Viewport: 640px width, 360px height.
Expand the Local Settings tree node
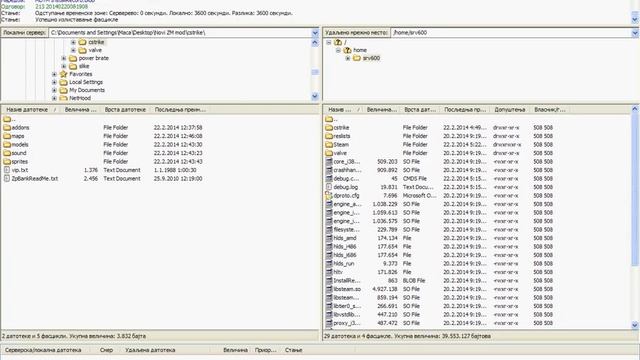click(x=54, y=82)
